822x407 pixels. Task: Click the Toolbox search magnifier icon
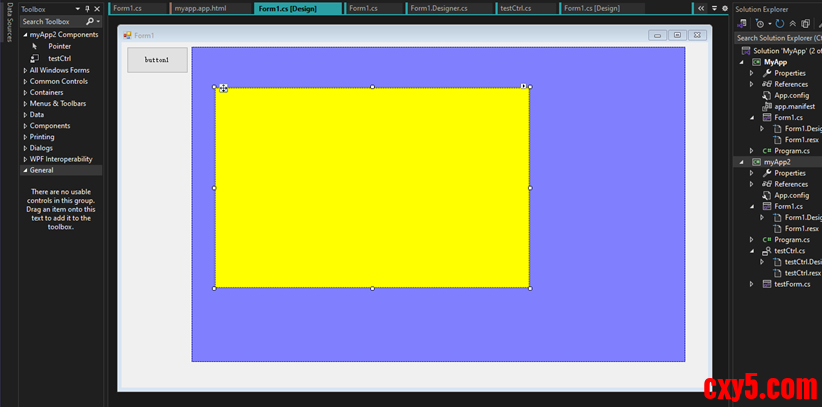click(x=90, y=21)
